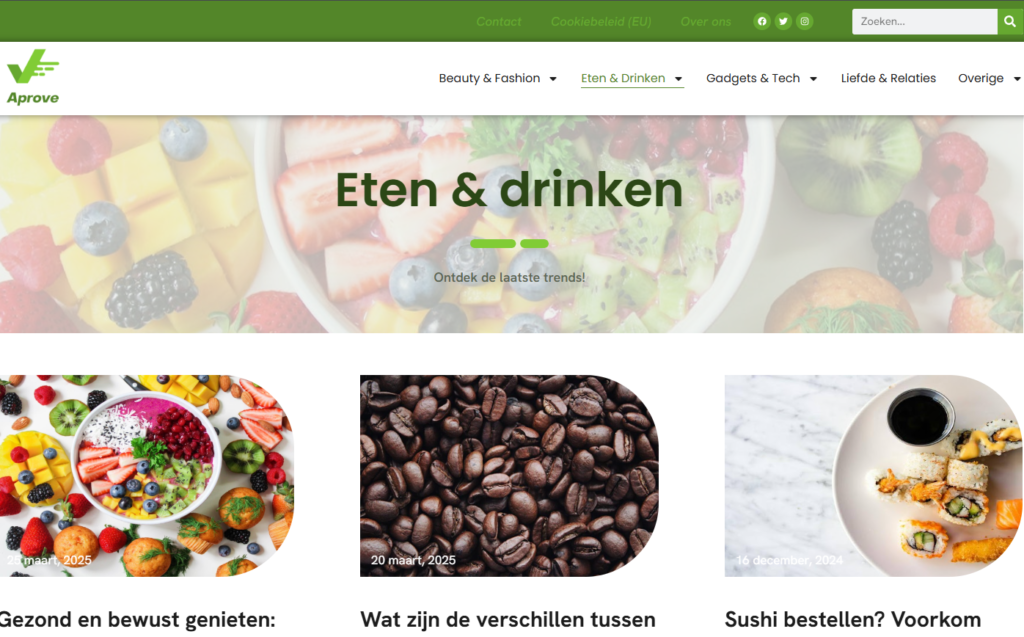
Task: Visit the Over ons link
Action: [x=706, y=22]
